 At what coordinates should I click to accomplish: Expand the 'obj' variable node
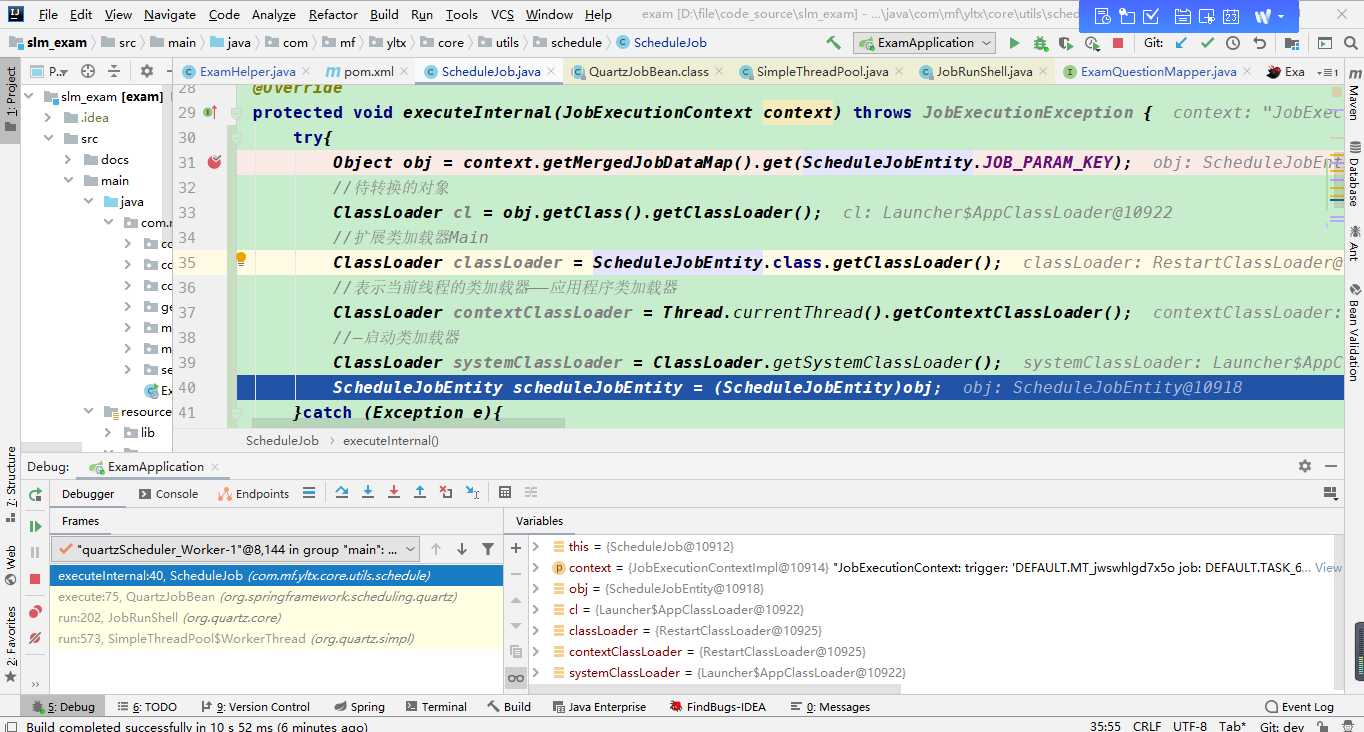click(x=536, y=588)
